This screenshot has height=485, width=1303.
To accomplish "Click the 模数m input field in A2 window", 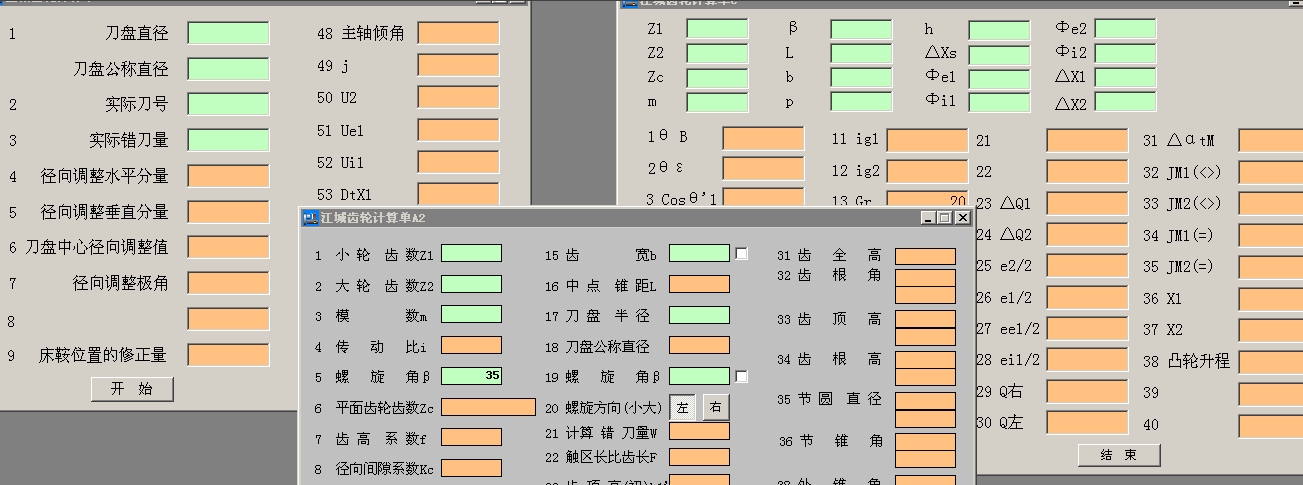I will point(471,315).
